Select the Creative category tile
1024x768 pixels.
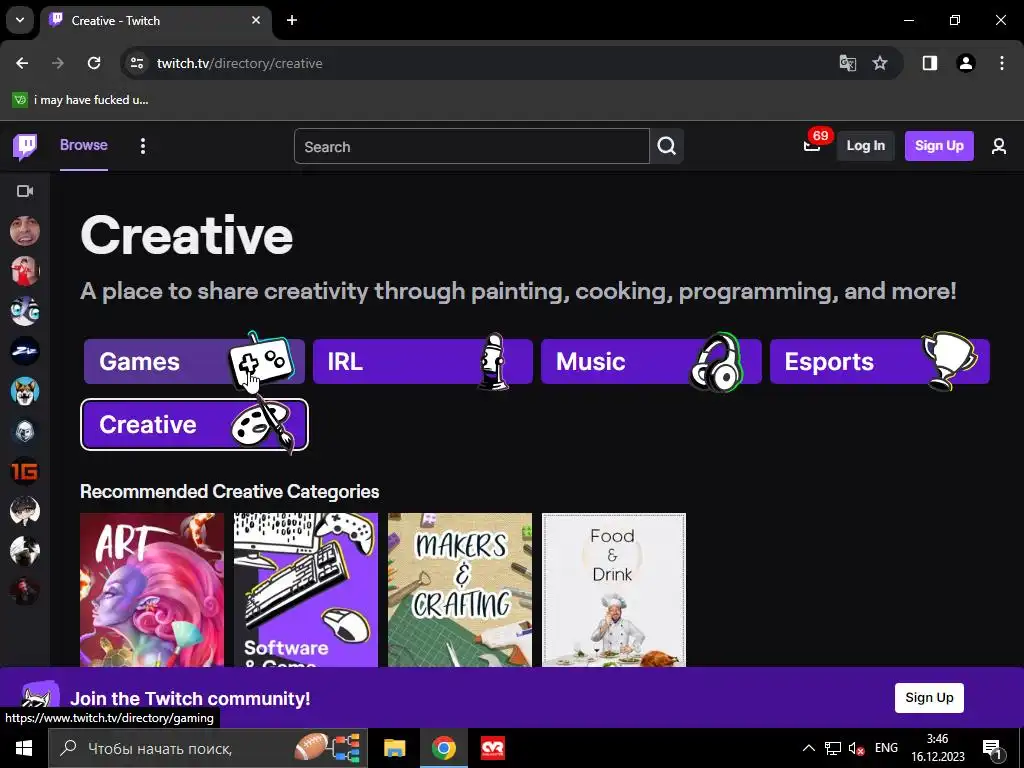click(194, 424)
